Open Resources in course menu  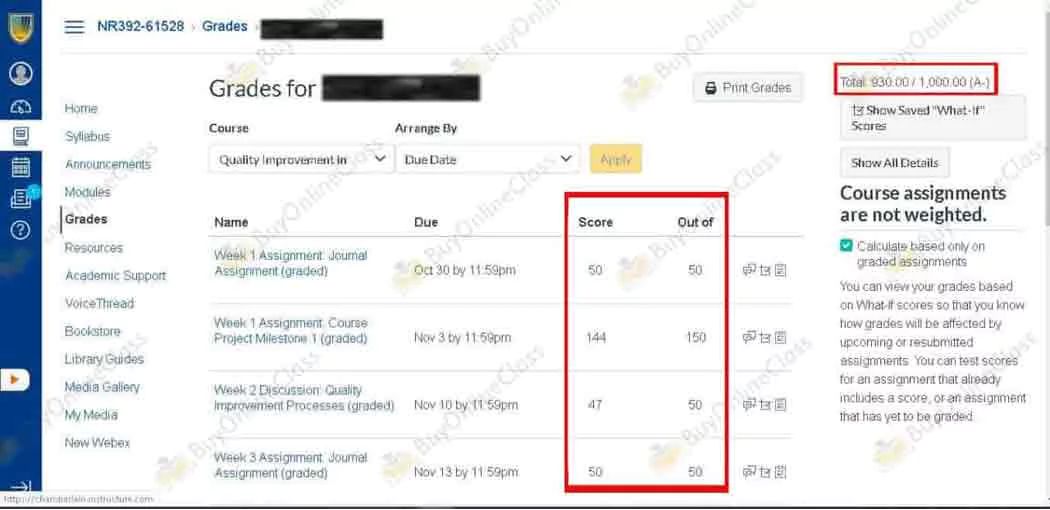tap(94, 248)
